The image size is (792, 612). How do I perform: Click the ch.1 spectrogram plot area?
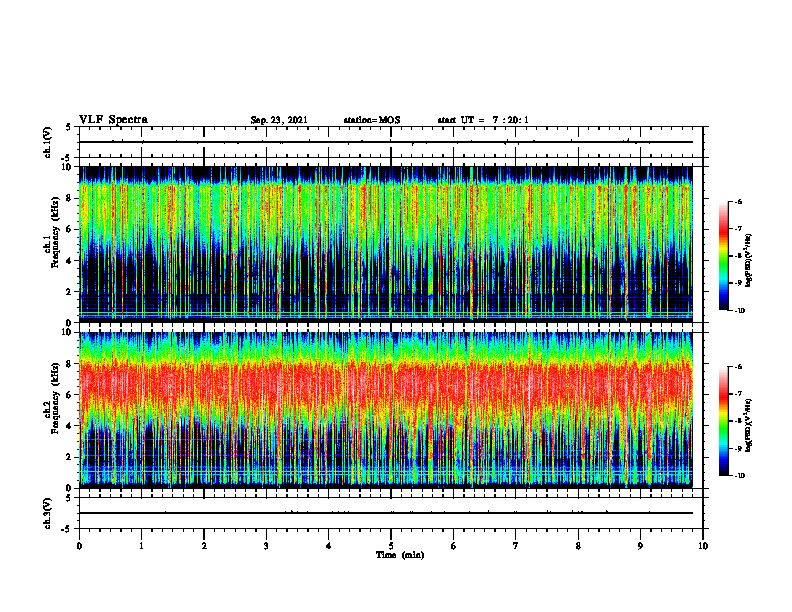point(386,244)
